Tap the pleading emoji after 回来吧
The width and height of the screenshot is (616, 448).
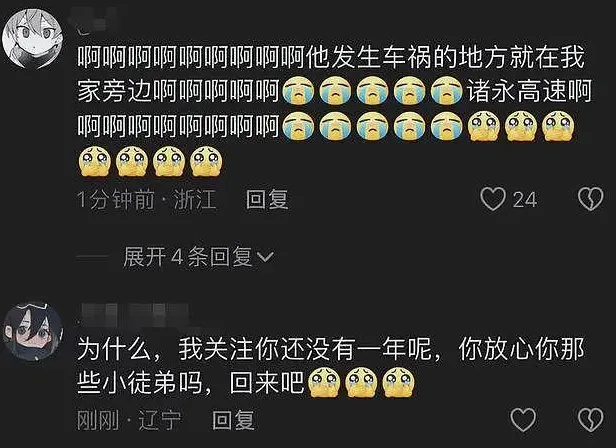point(324,382)
